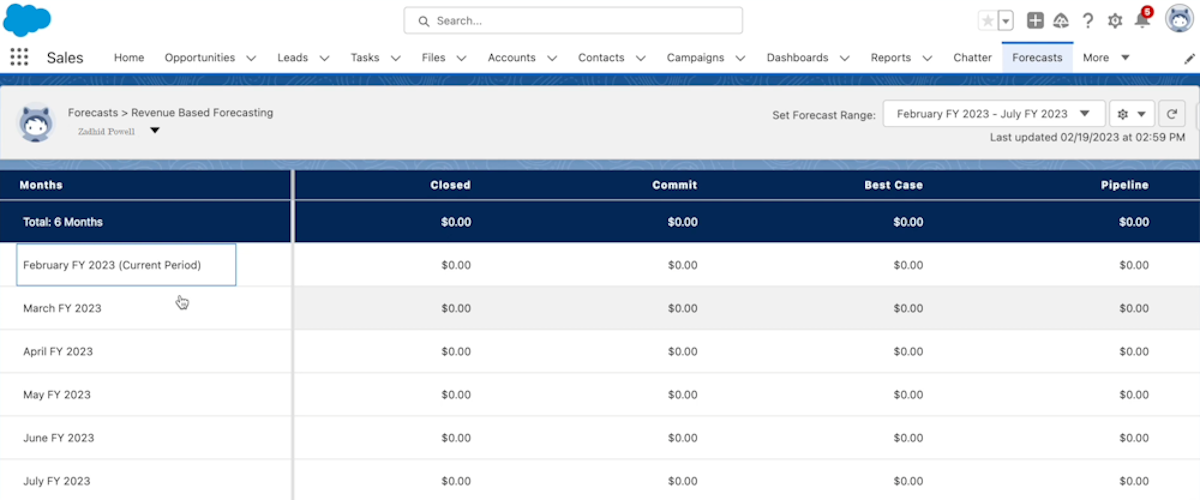Image resolution: width=1200 pixels, height=500 pixels.
Task: View notifications via the bell icon
Action: tap(1141, 20)
